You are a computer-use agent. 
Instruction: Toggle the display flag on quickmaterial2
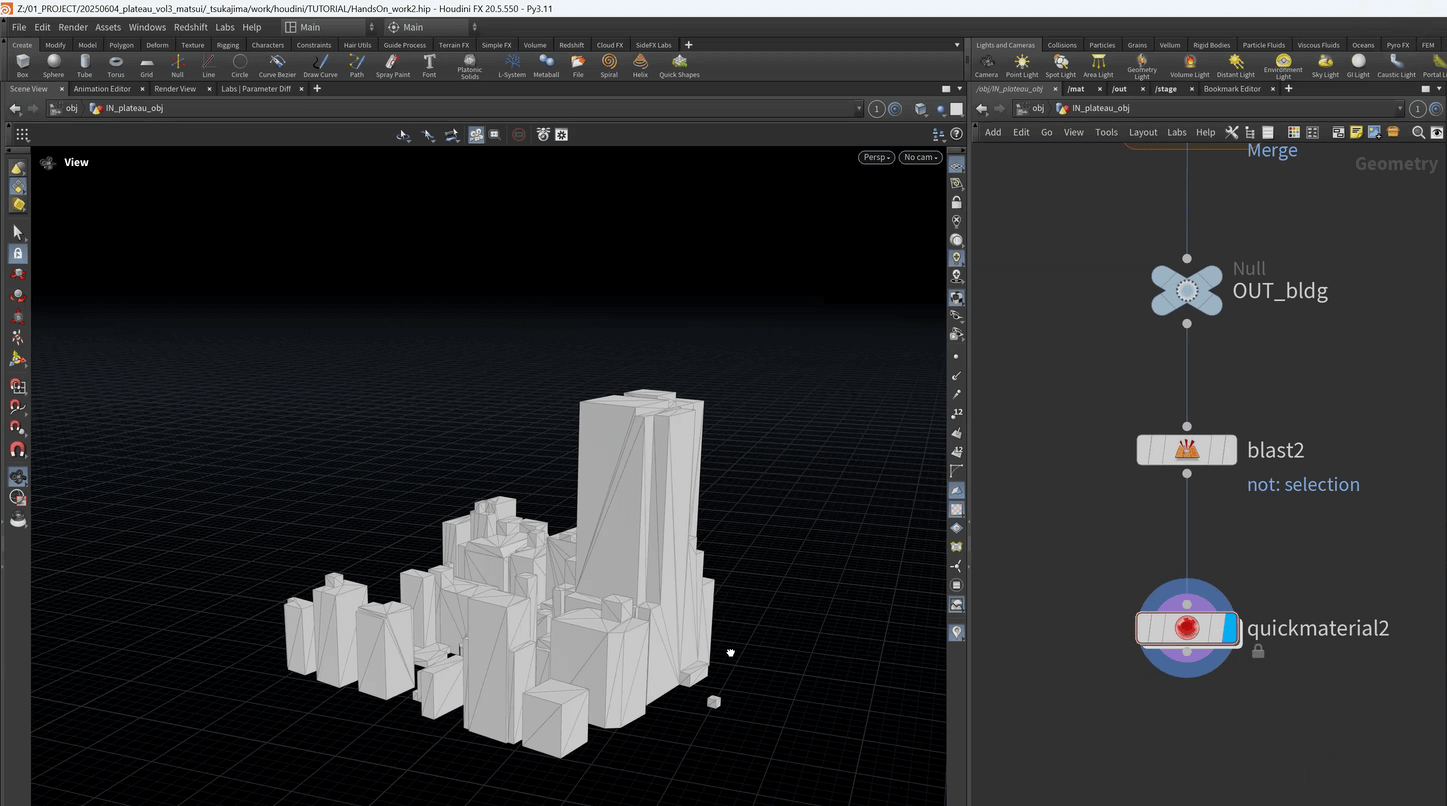tap(1229, 628)
